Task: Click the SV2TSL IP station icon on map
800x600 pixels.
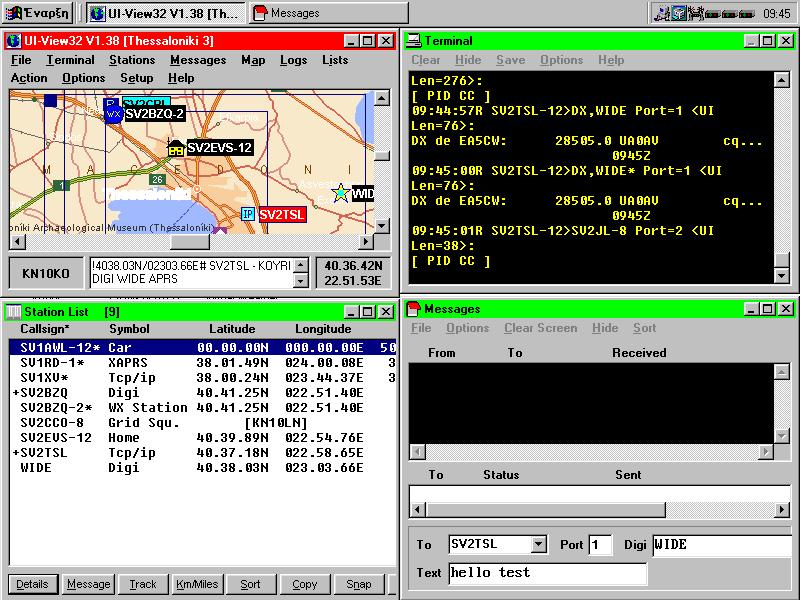Action: point(248,214)
